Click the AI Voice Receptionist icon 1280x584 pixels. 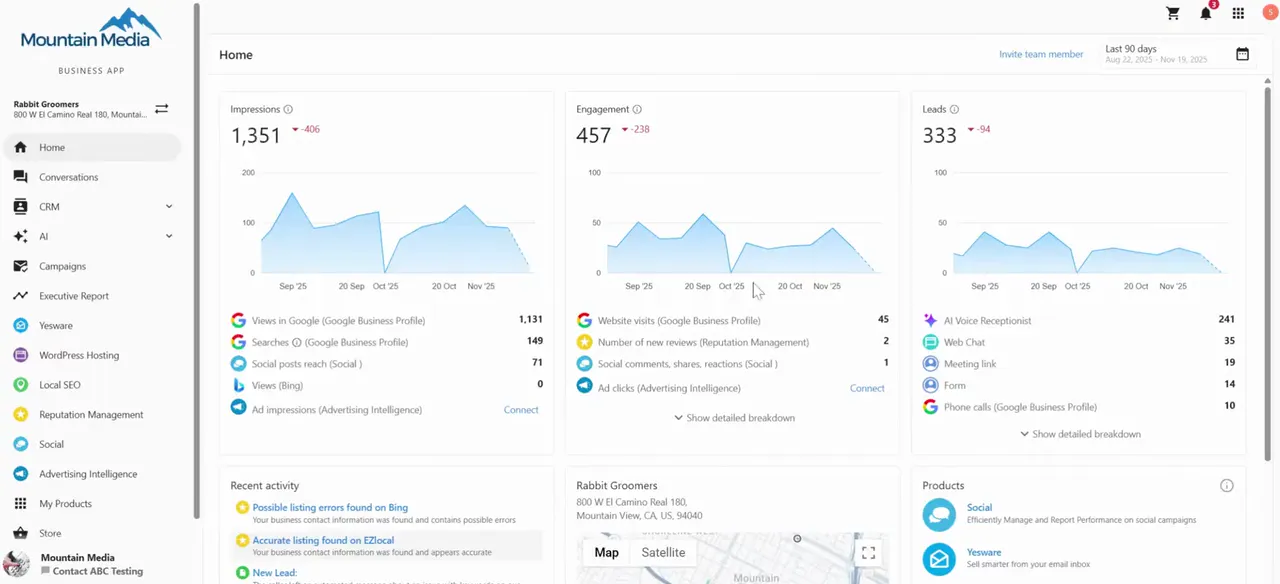[x=931, y=321]
